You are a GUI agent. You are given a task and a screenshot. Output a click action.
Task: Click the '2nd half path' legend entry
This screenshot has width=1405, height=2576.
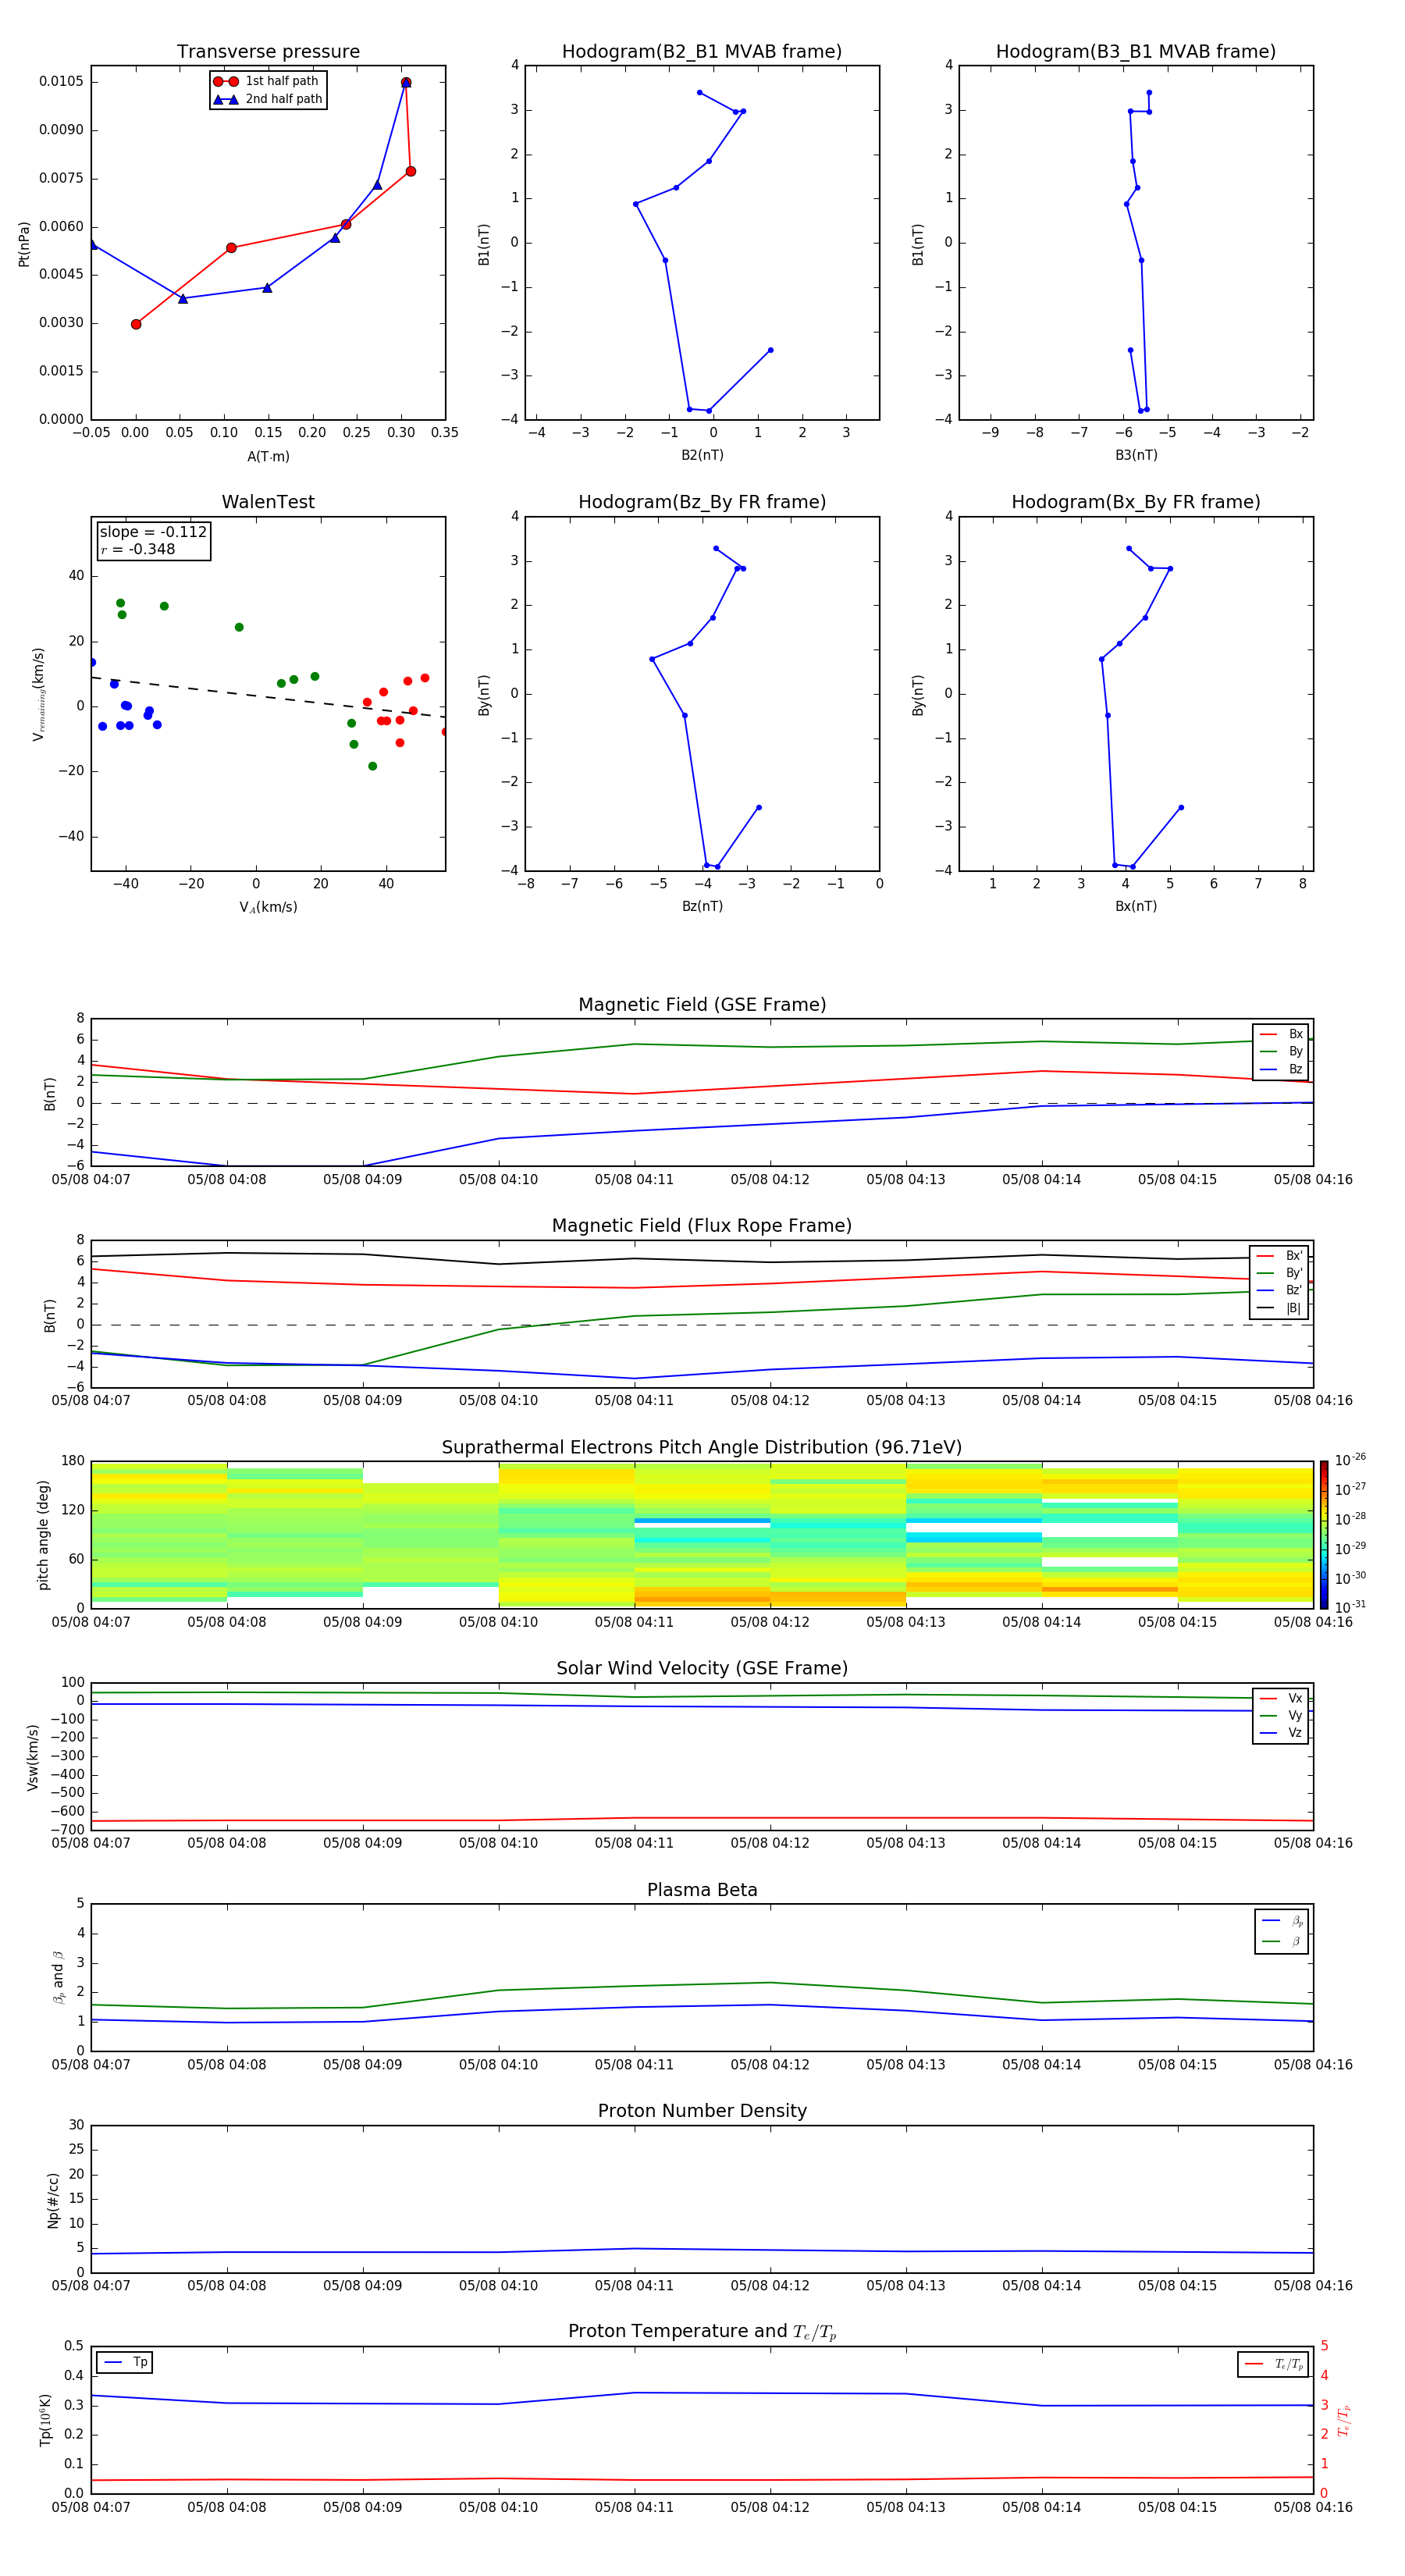267,99
